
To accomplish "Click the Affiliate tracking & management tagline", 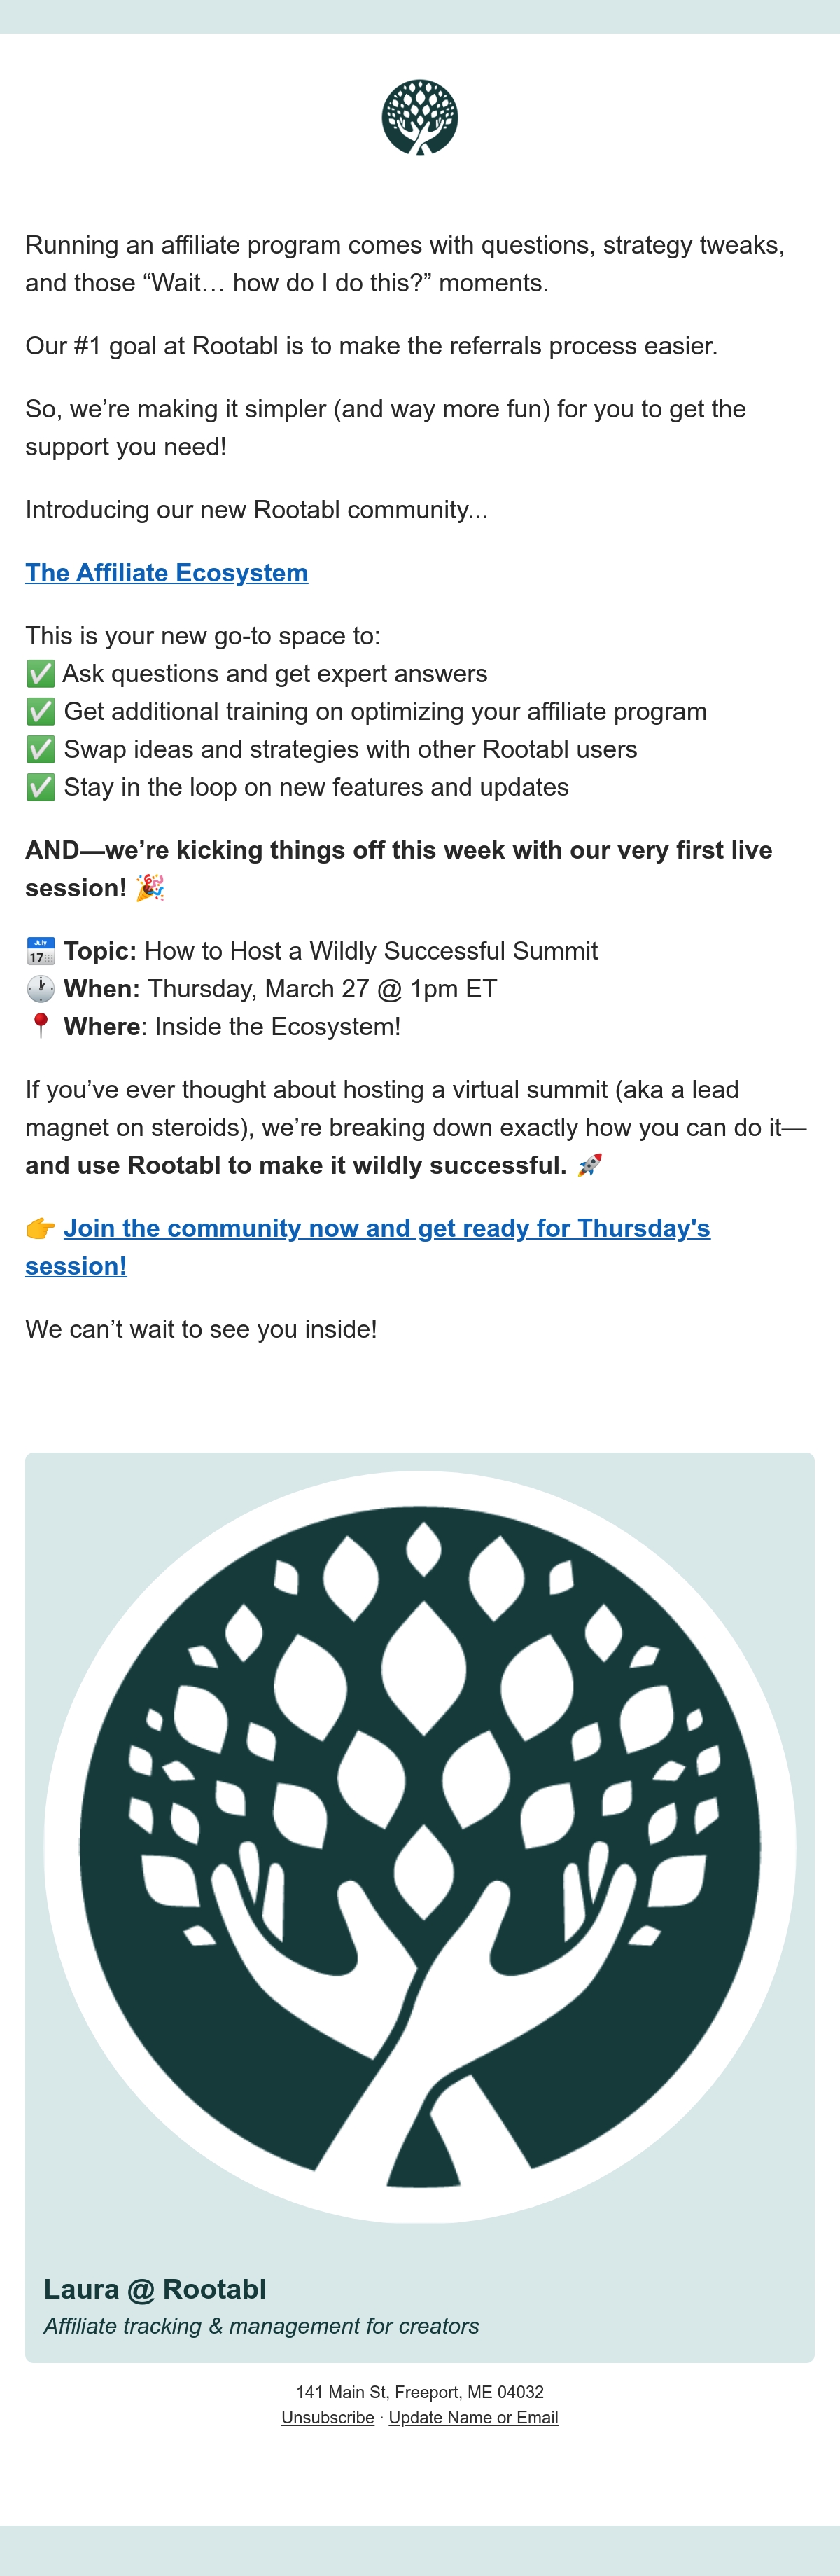I will point(261,2326).
